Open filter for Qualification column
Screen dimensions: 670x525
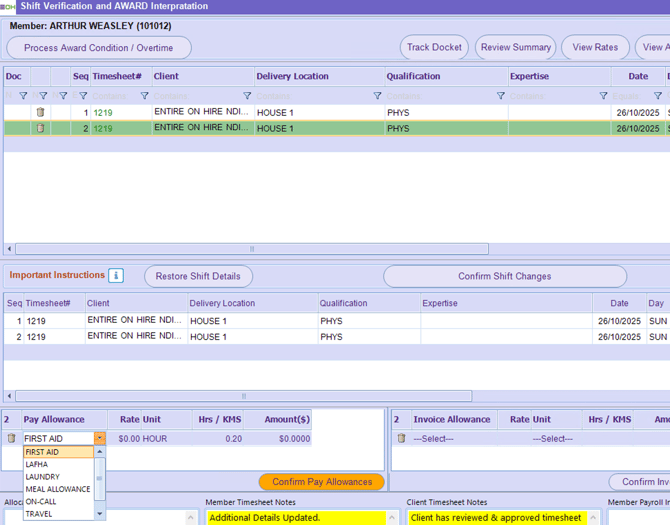pyautogui.click(x=501, y=96)
